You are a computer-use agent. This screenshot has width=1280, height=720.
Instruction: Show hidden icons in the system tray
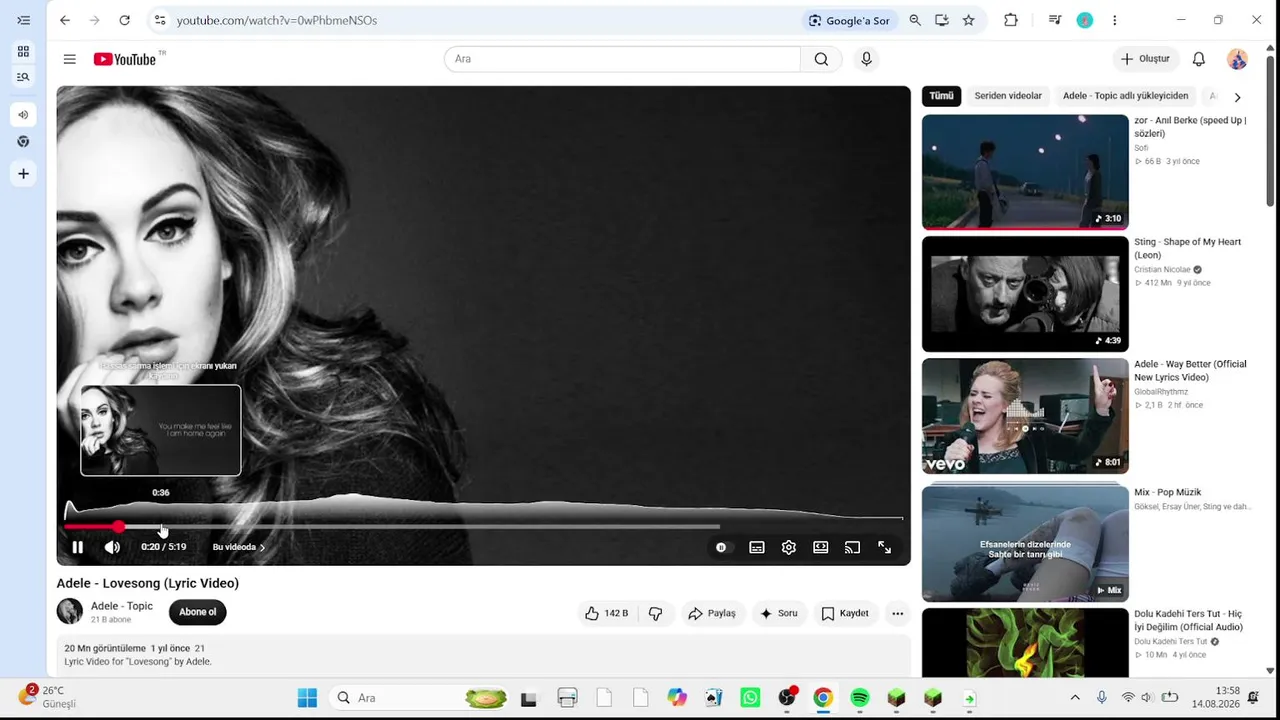coord(1075,698)
